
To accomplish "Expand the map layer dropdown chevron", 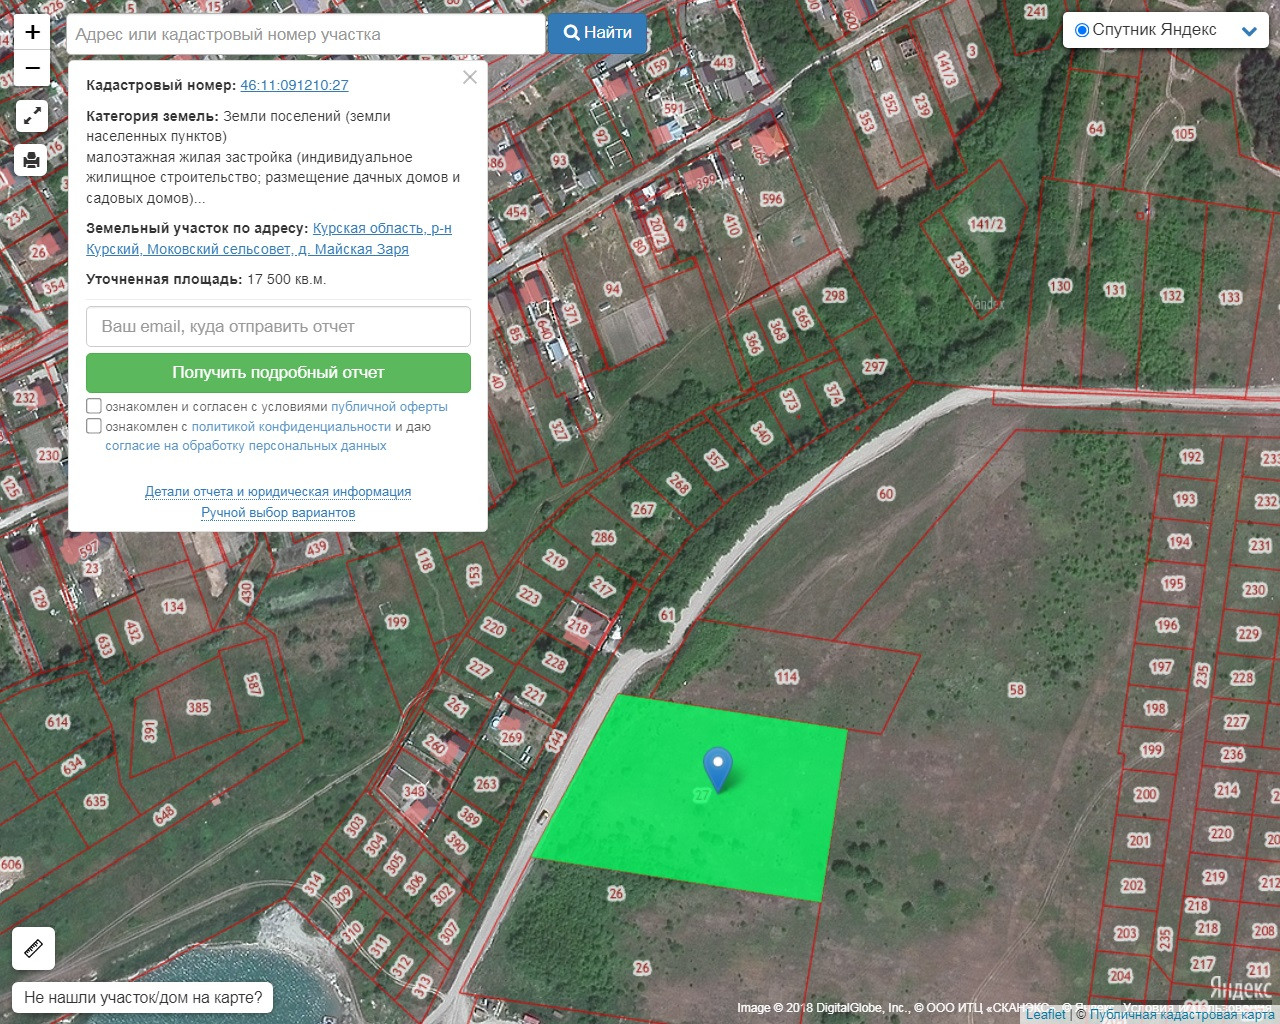I will click(1249, 31).
